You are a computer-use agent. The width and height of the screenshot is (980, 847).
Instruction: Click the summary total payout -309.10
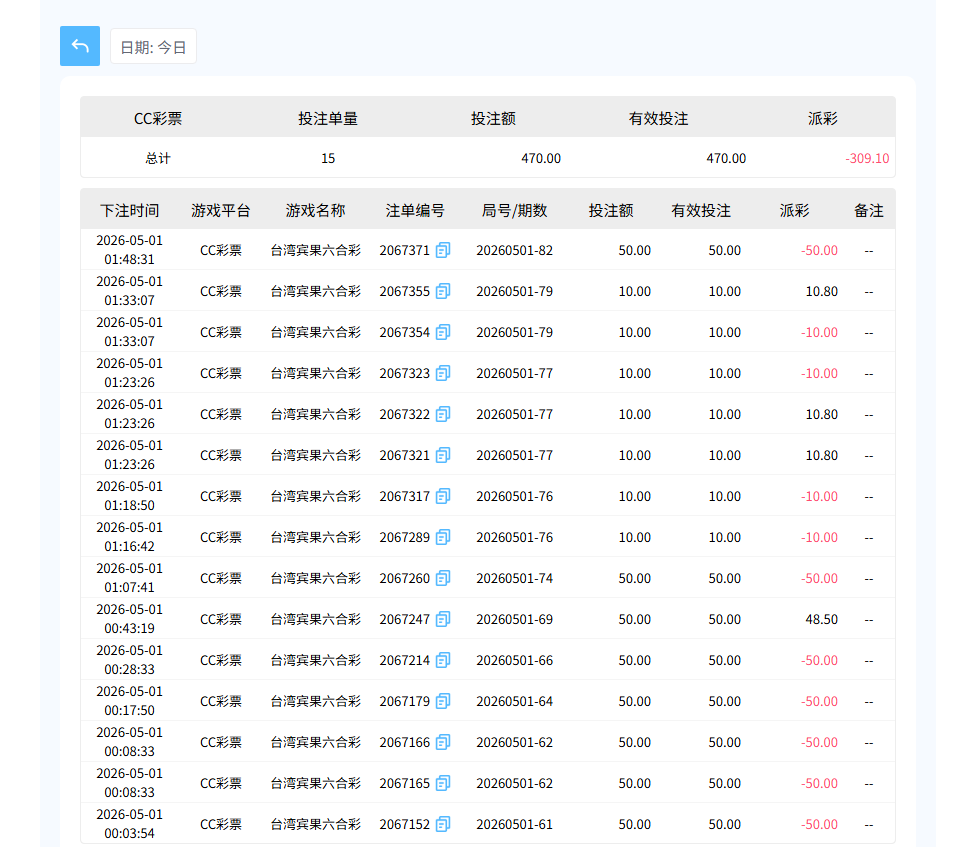[x=867, y=158]
